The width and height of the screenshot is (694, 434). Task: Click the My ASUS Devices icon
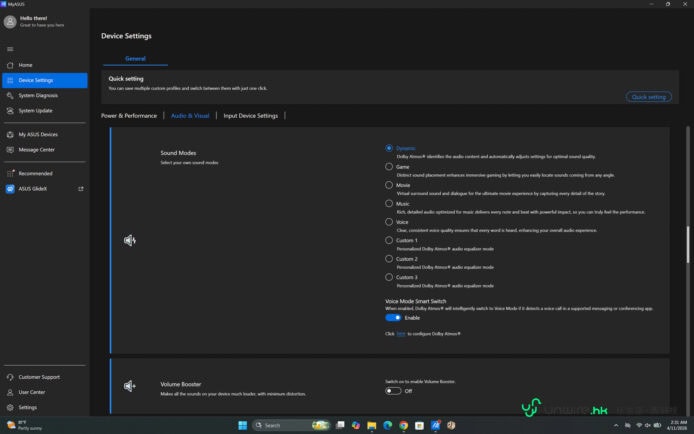(x=10, y=134)
